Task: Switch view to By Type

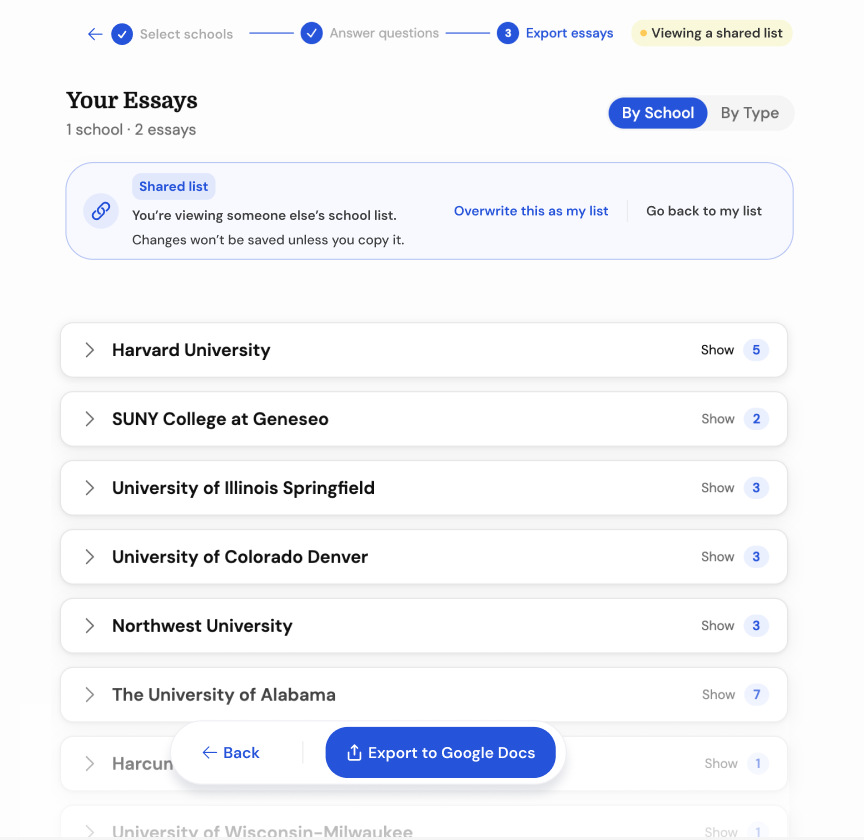Action: point(749,113)
